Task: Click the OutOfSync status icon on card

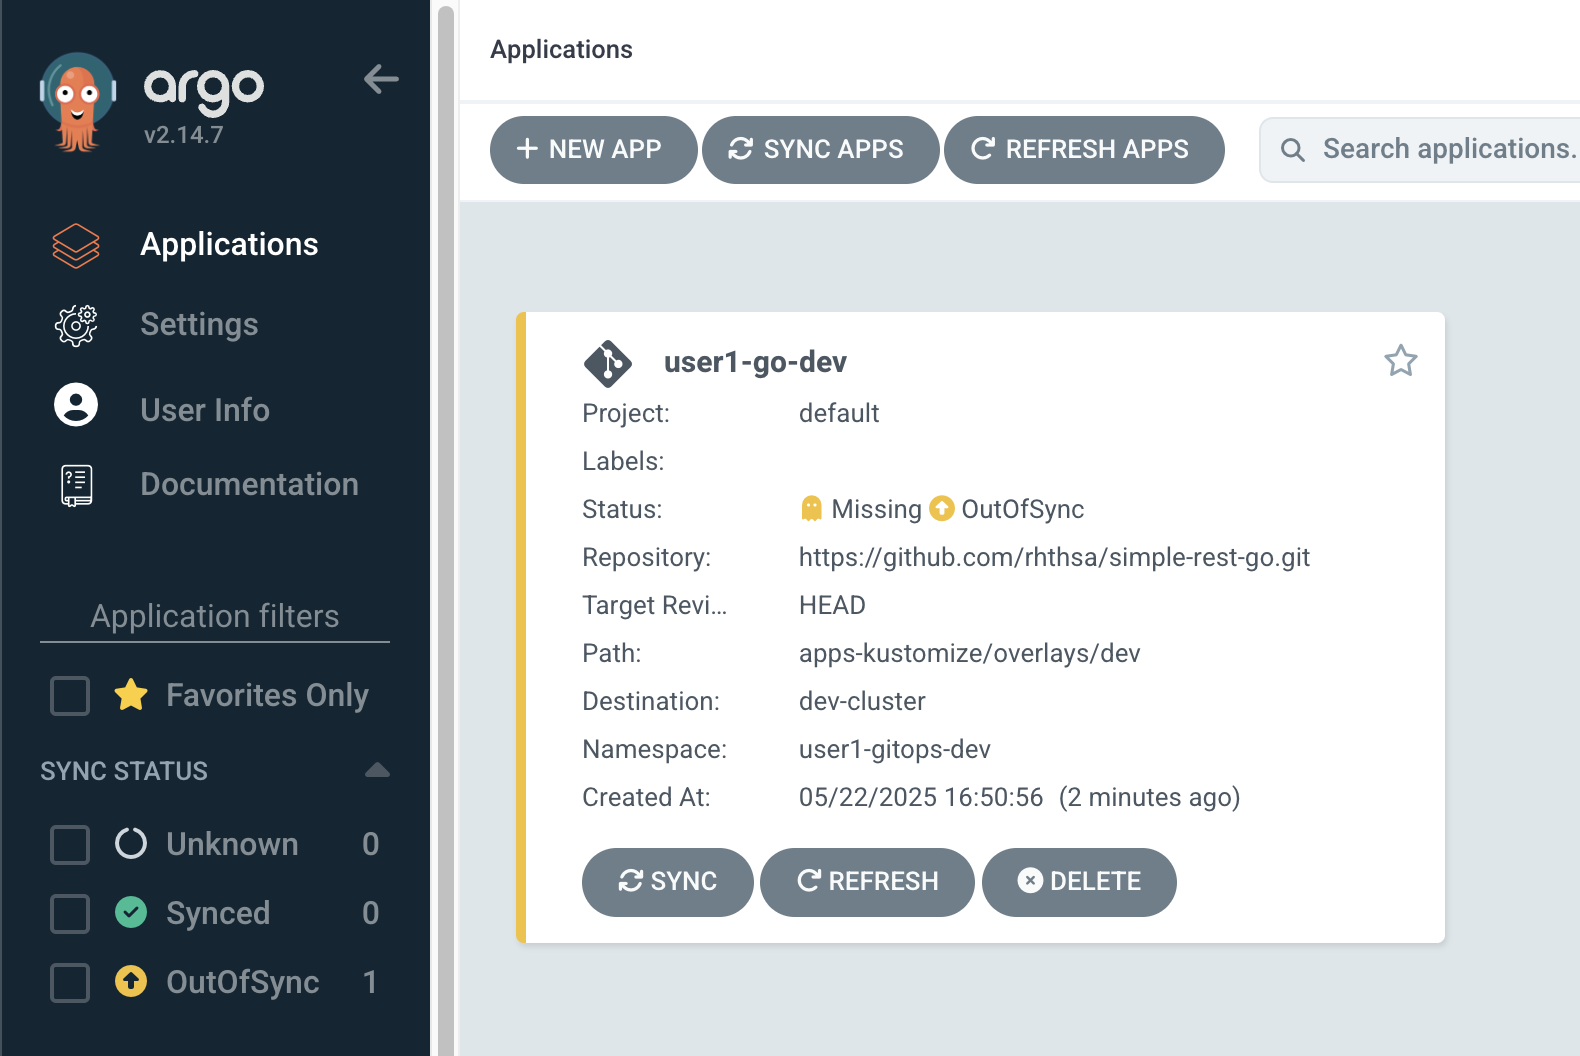Action: [941, 509]
